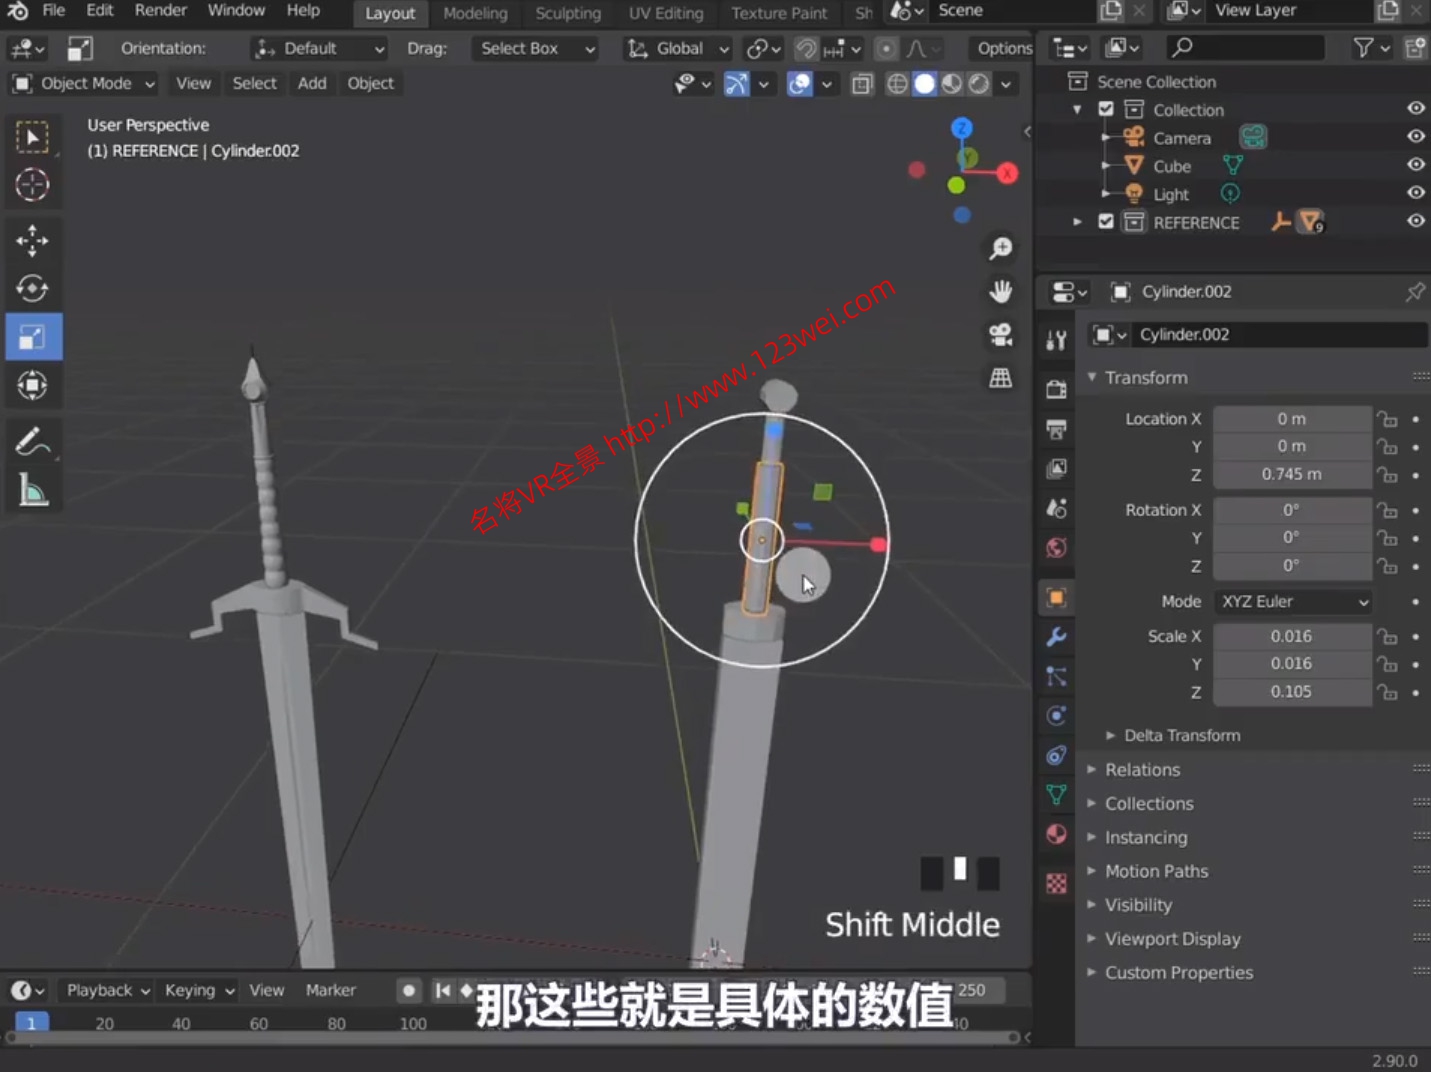Toggle X-Ray mode in the viewport header
Viewport: 1431px width, 1072px height.
point(861,84)
